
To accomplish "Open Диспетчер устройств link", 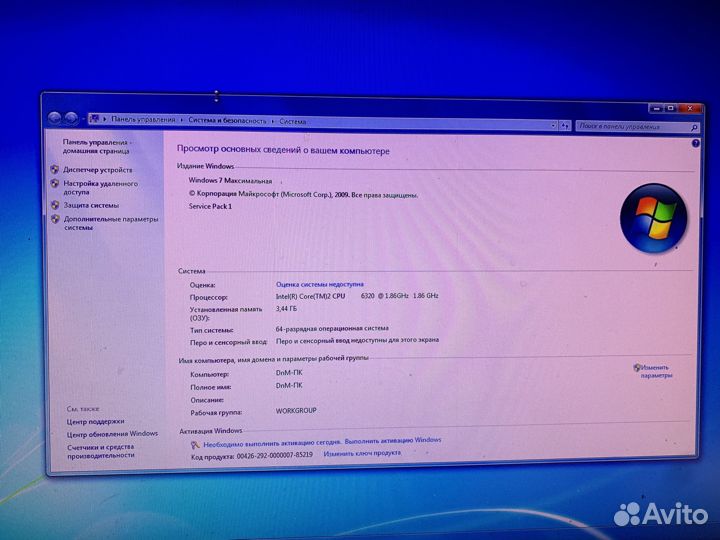I will point(98,169).
